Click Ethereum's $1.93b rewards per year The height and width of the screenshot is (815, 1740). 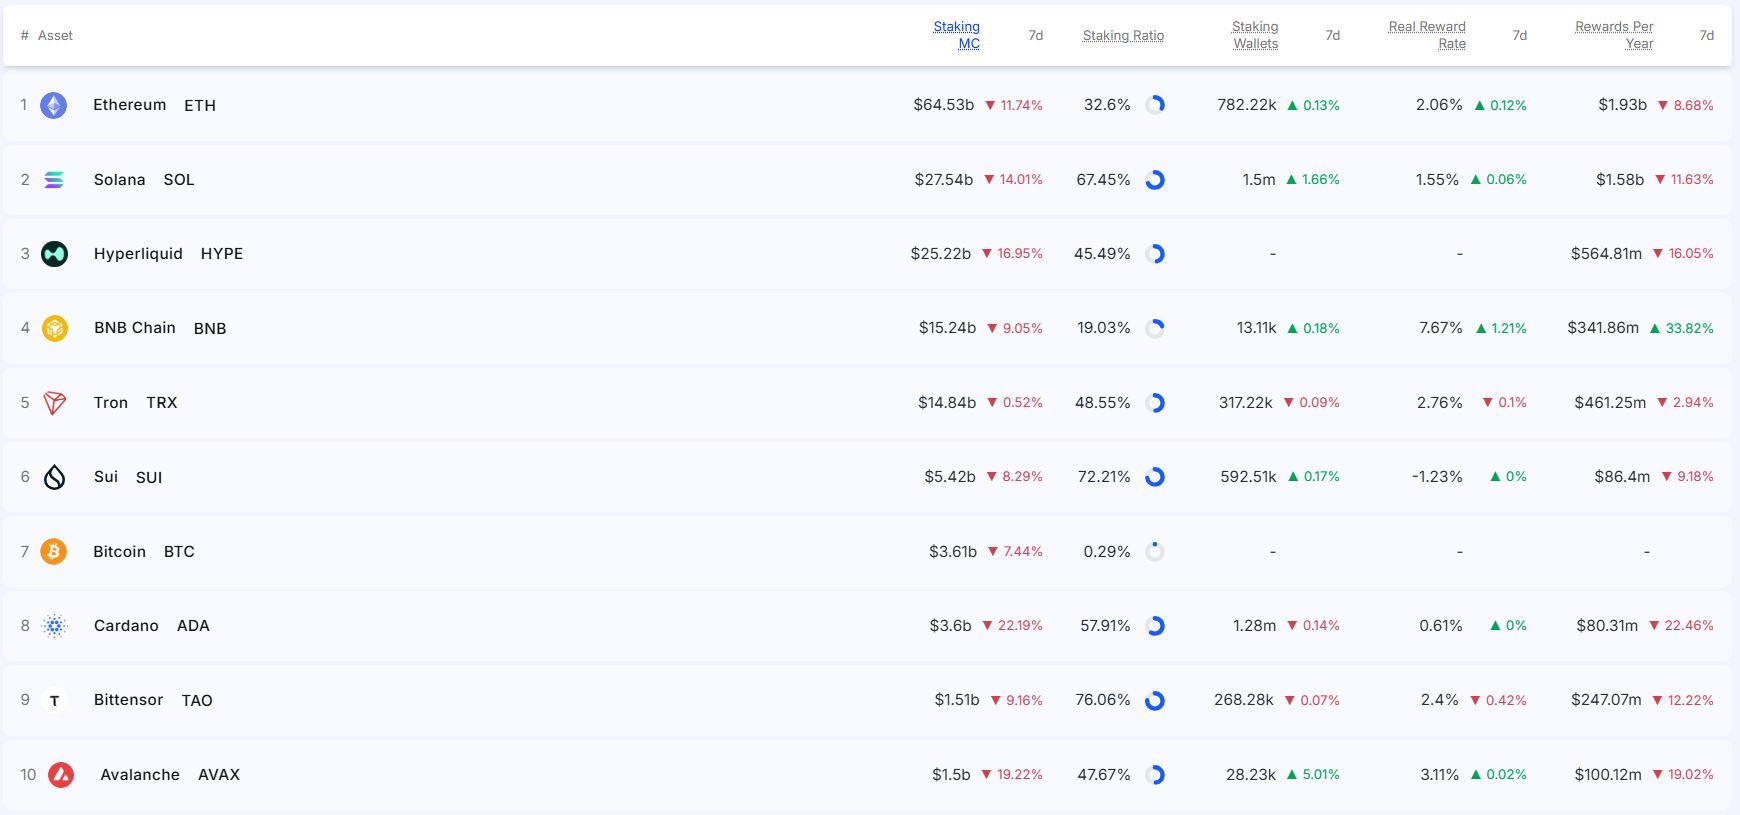(x=1623, y=105)
